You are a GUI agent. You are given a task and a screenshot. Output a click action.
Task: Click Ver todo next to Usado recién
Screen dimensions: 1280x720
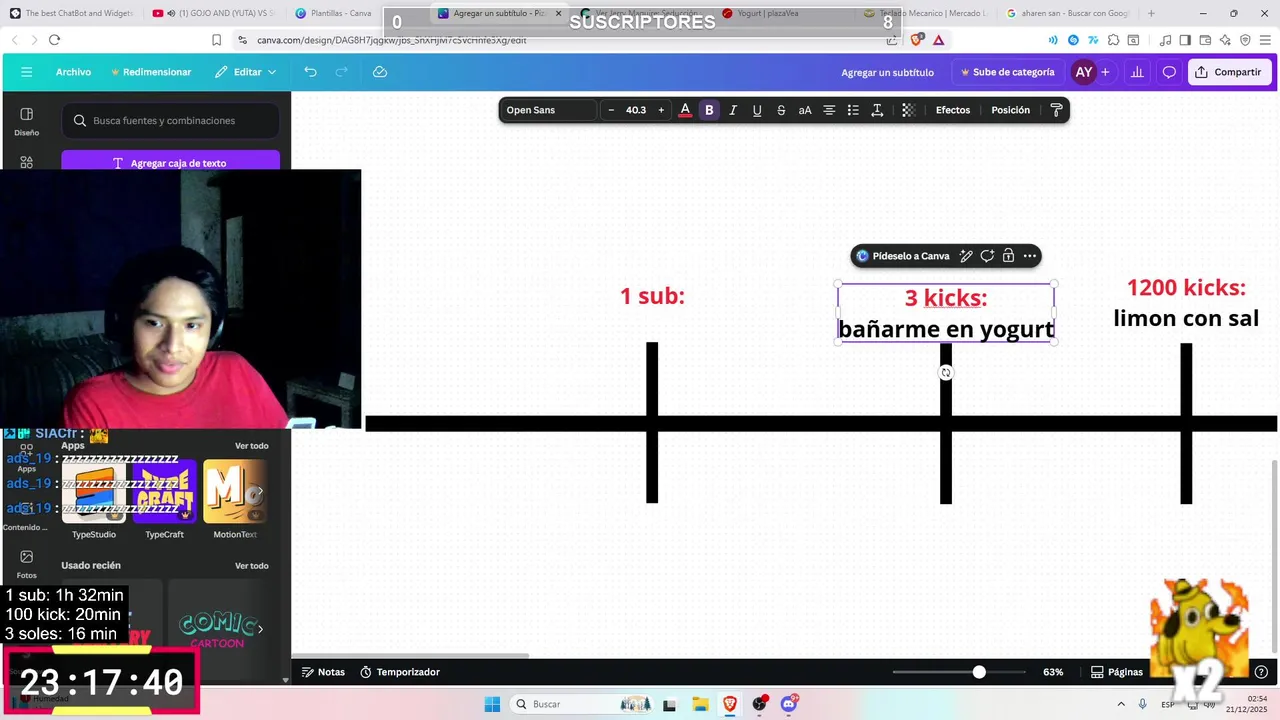[251, 566]
